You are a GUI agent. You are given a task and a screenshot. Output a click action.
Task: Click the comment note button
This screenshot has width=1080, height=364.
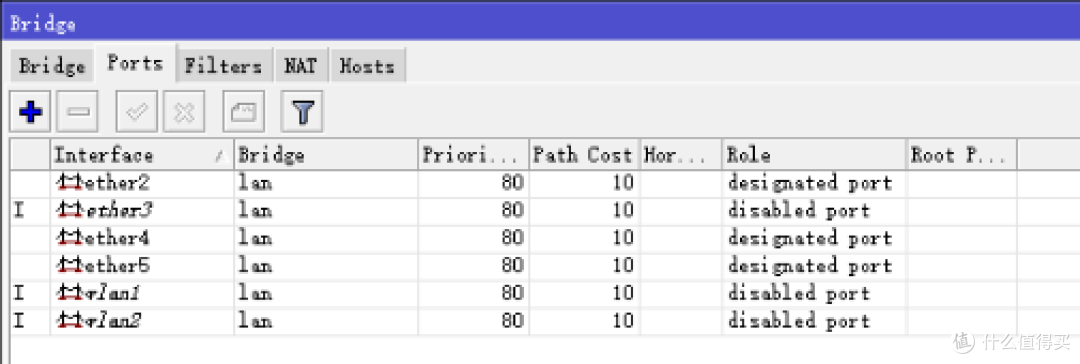pyautogui.click(x=243, y=112)
